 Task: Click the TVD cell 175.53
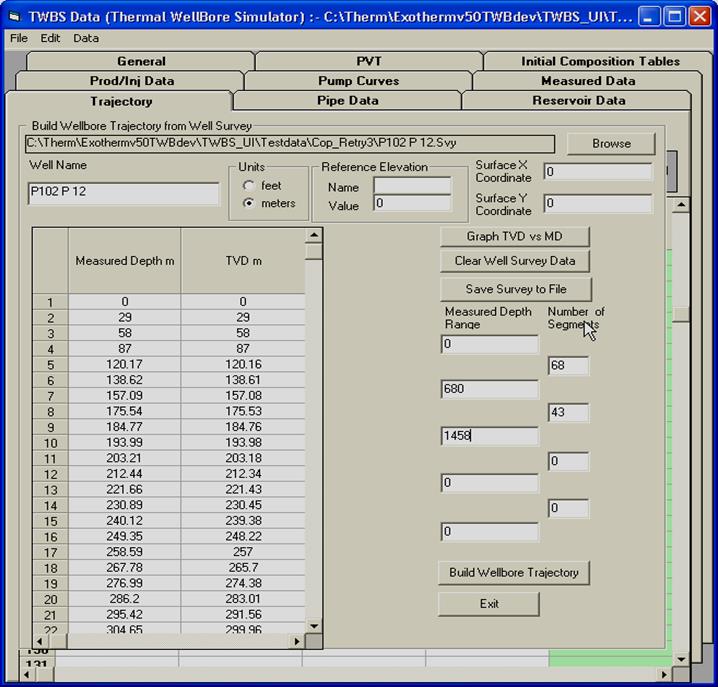click(243, 411)
